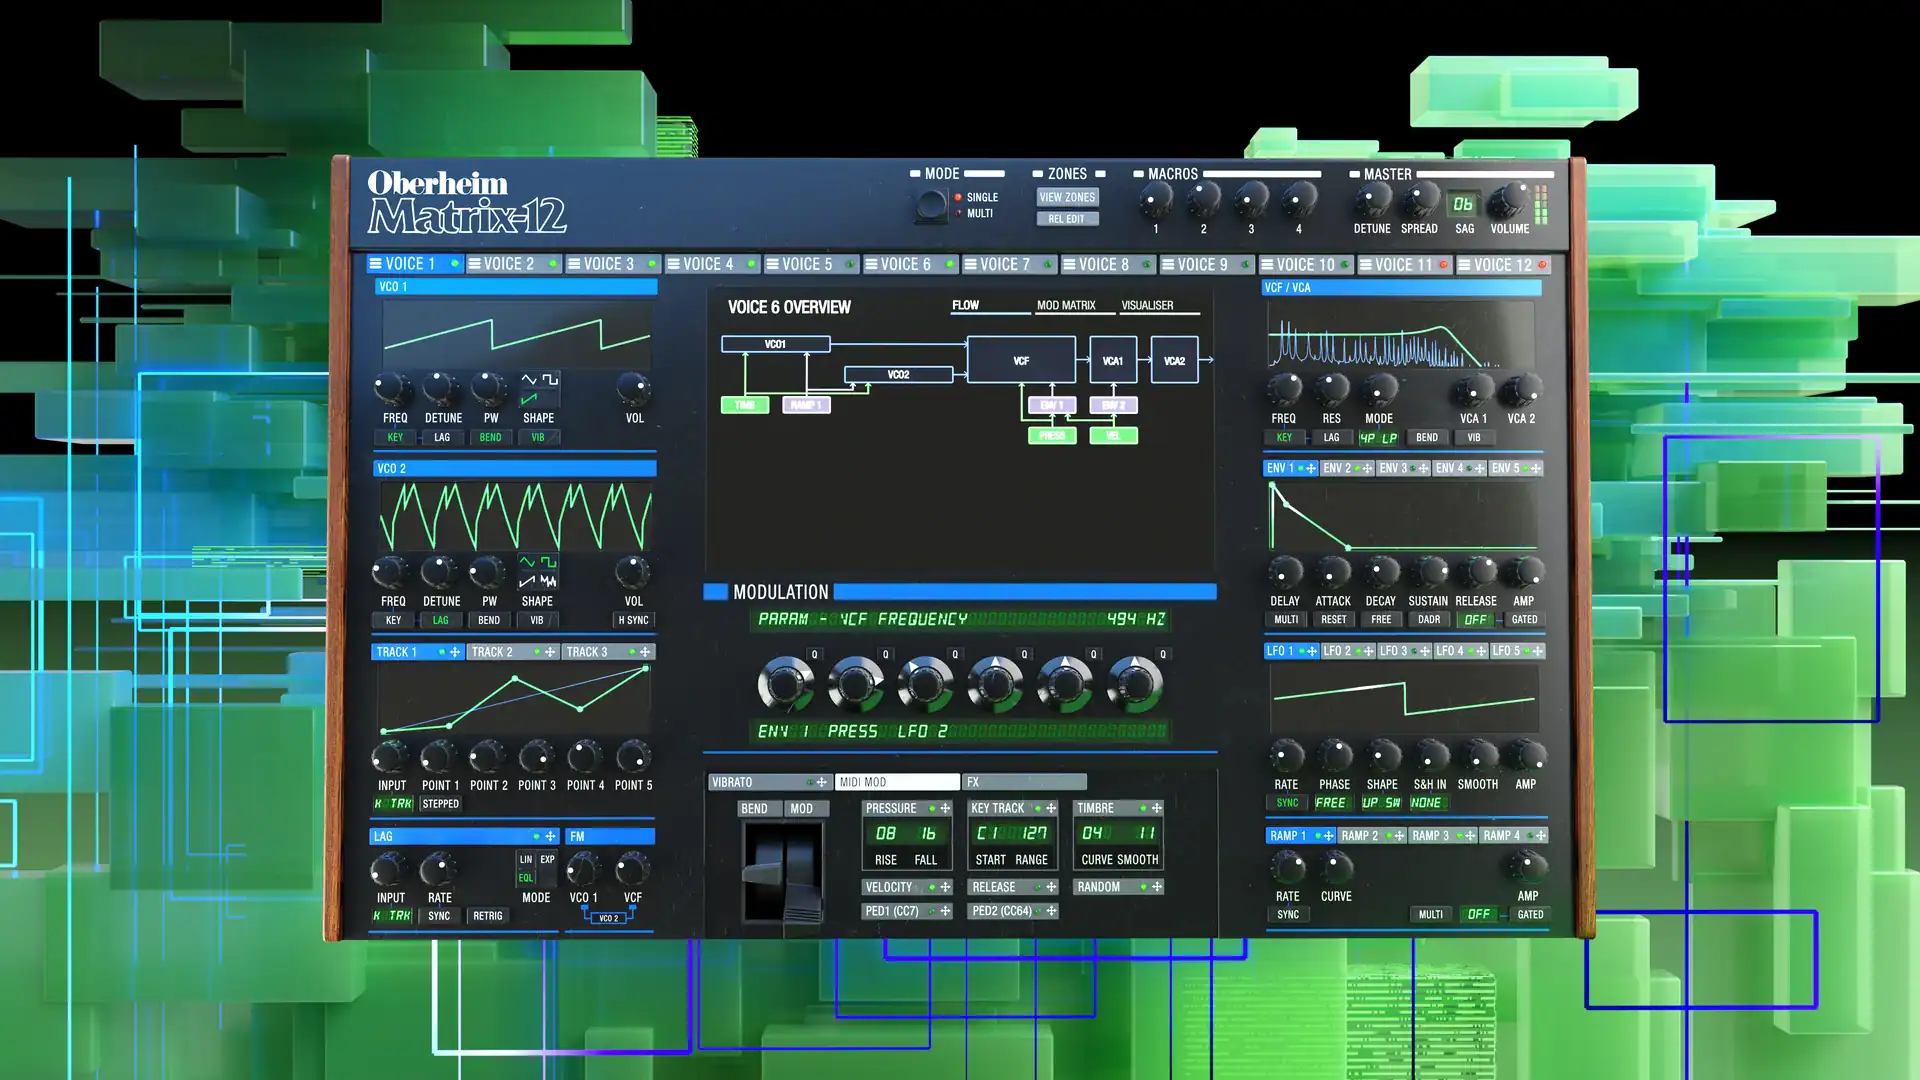Screen dimensions: 1920x1080
Task: Click the drag-assign cross icon on LFO 1
Action: tap(1312, 651)
